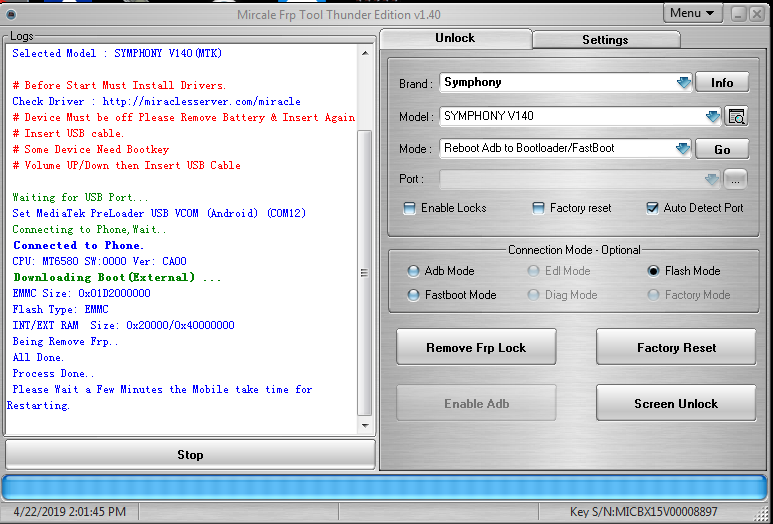Click the 'EMMC Size: 0x01D2000000' log line
This screenshot has width=773, height=524.
(x=81, y=293)
